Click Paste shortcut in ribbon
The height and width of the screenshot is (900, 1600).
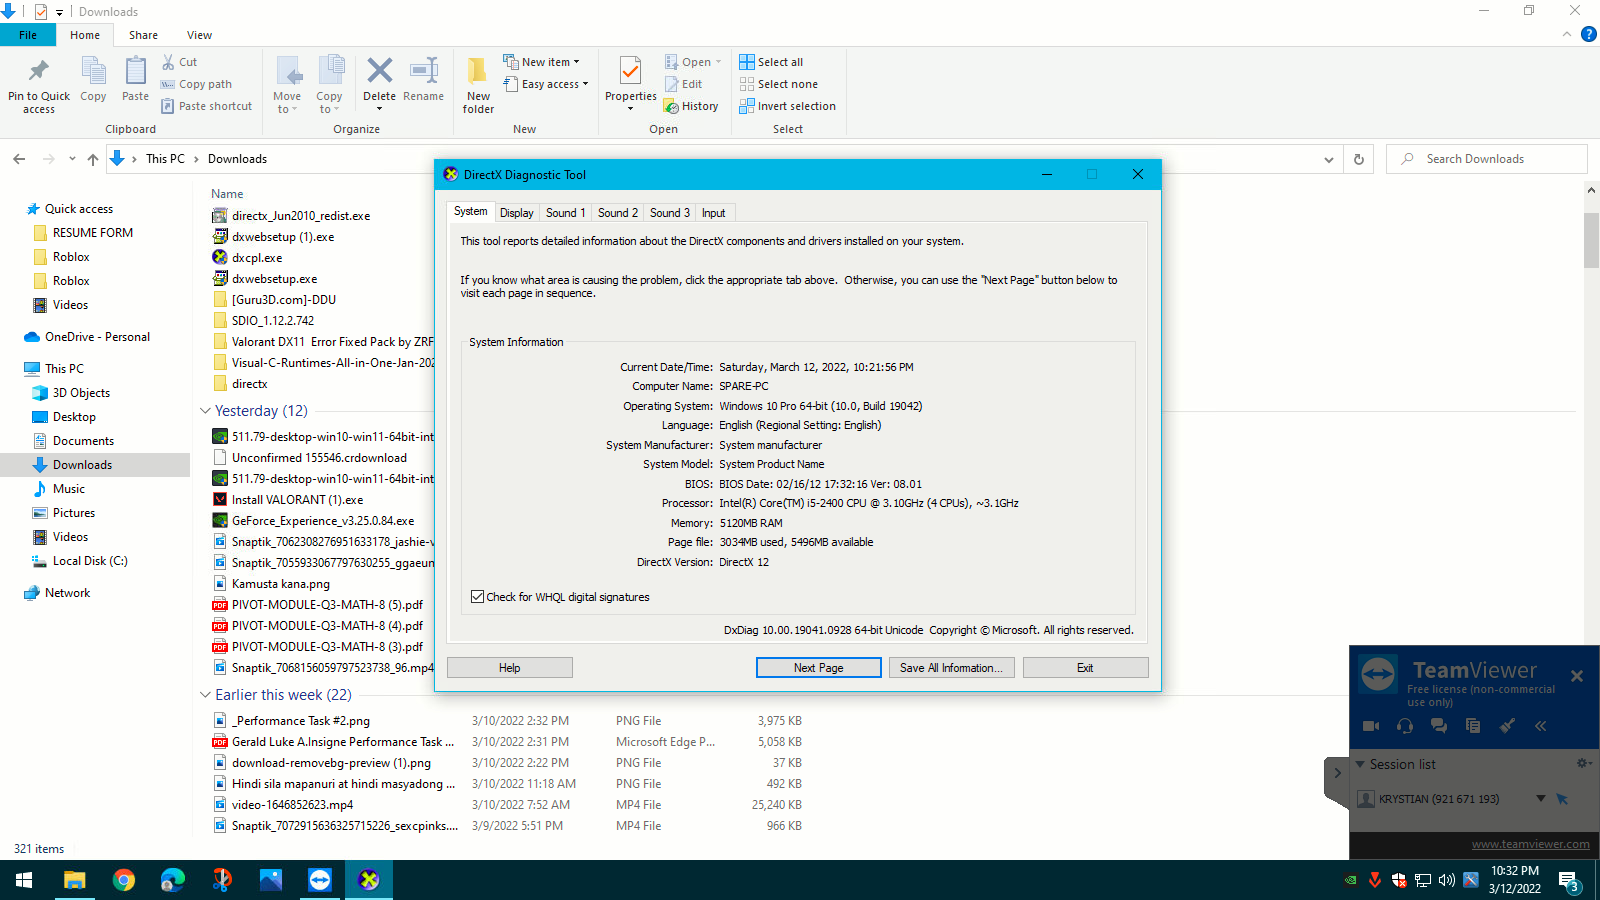[206, 106]
